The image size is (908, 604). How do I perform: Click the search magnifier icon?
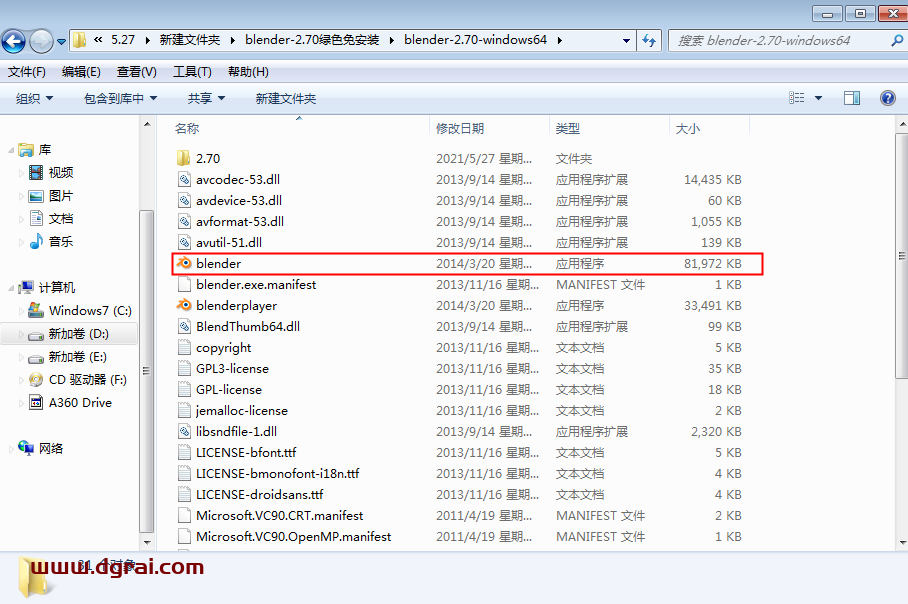(897, 41)
